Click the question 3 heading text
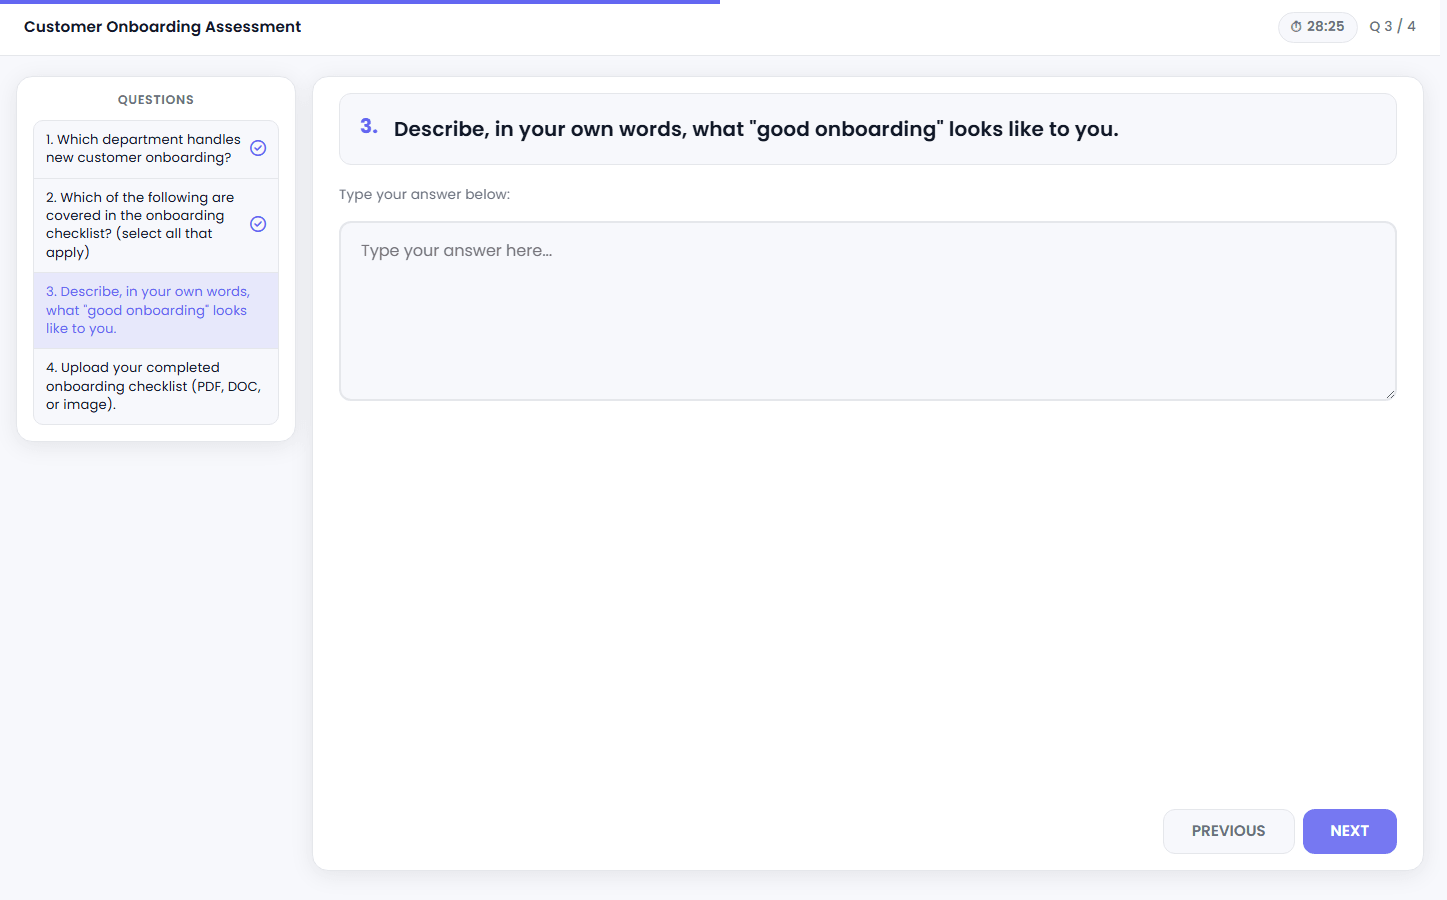The height and width of the screenshot is (900, 1447). pyautogui.click(x=756, y=129)
